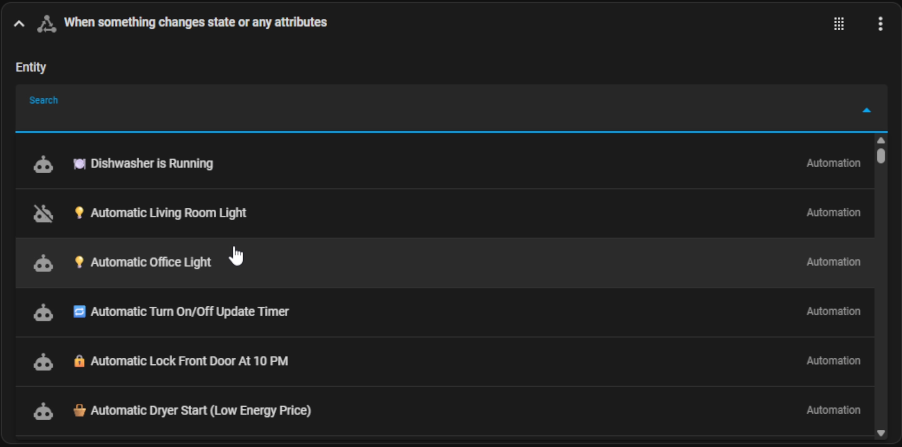
Task: Click the lock emoji for Front Door automation
Action: click(79, 361)
